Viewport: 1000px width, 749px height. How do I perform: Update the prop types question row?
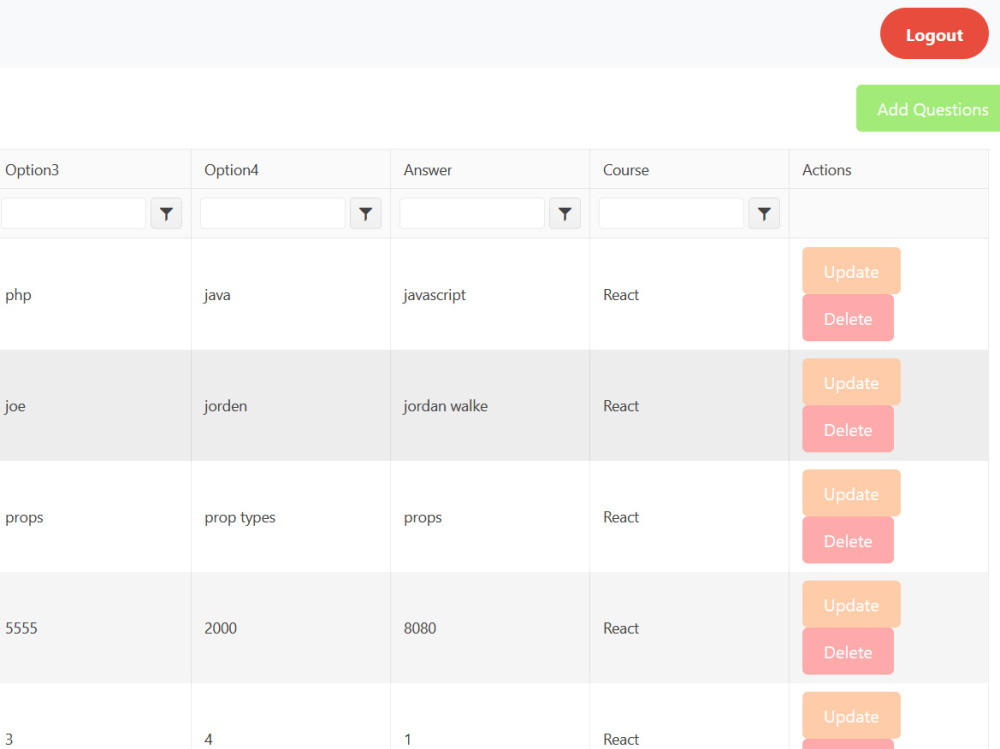851,493
